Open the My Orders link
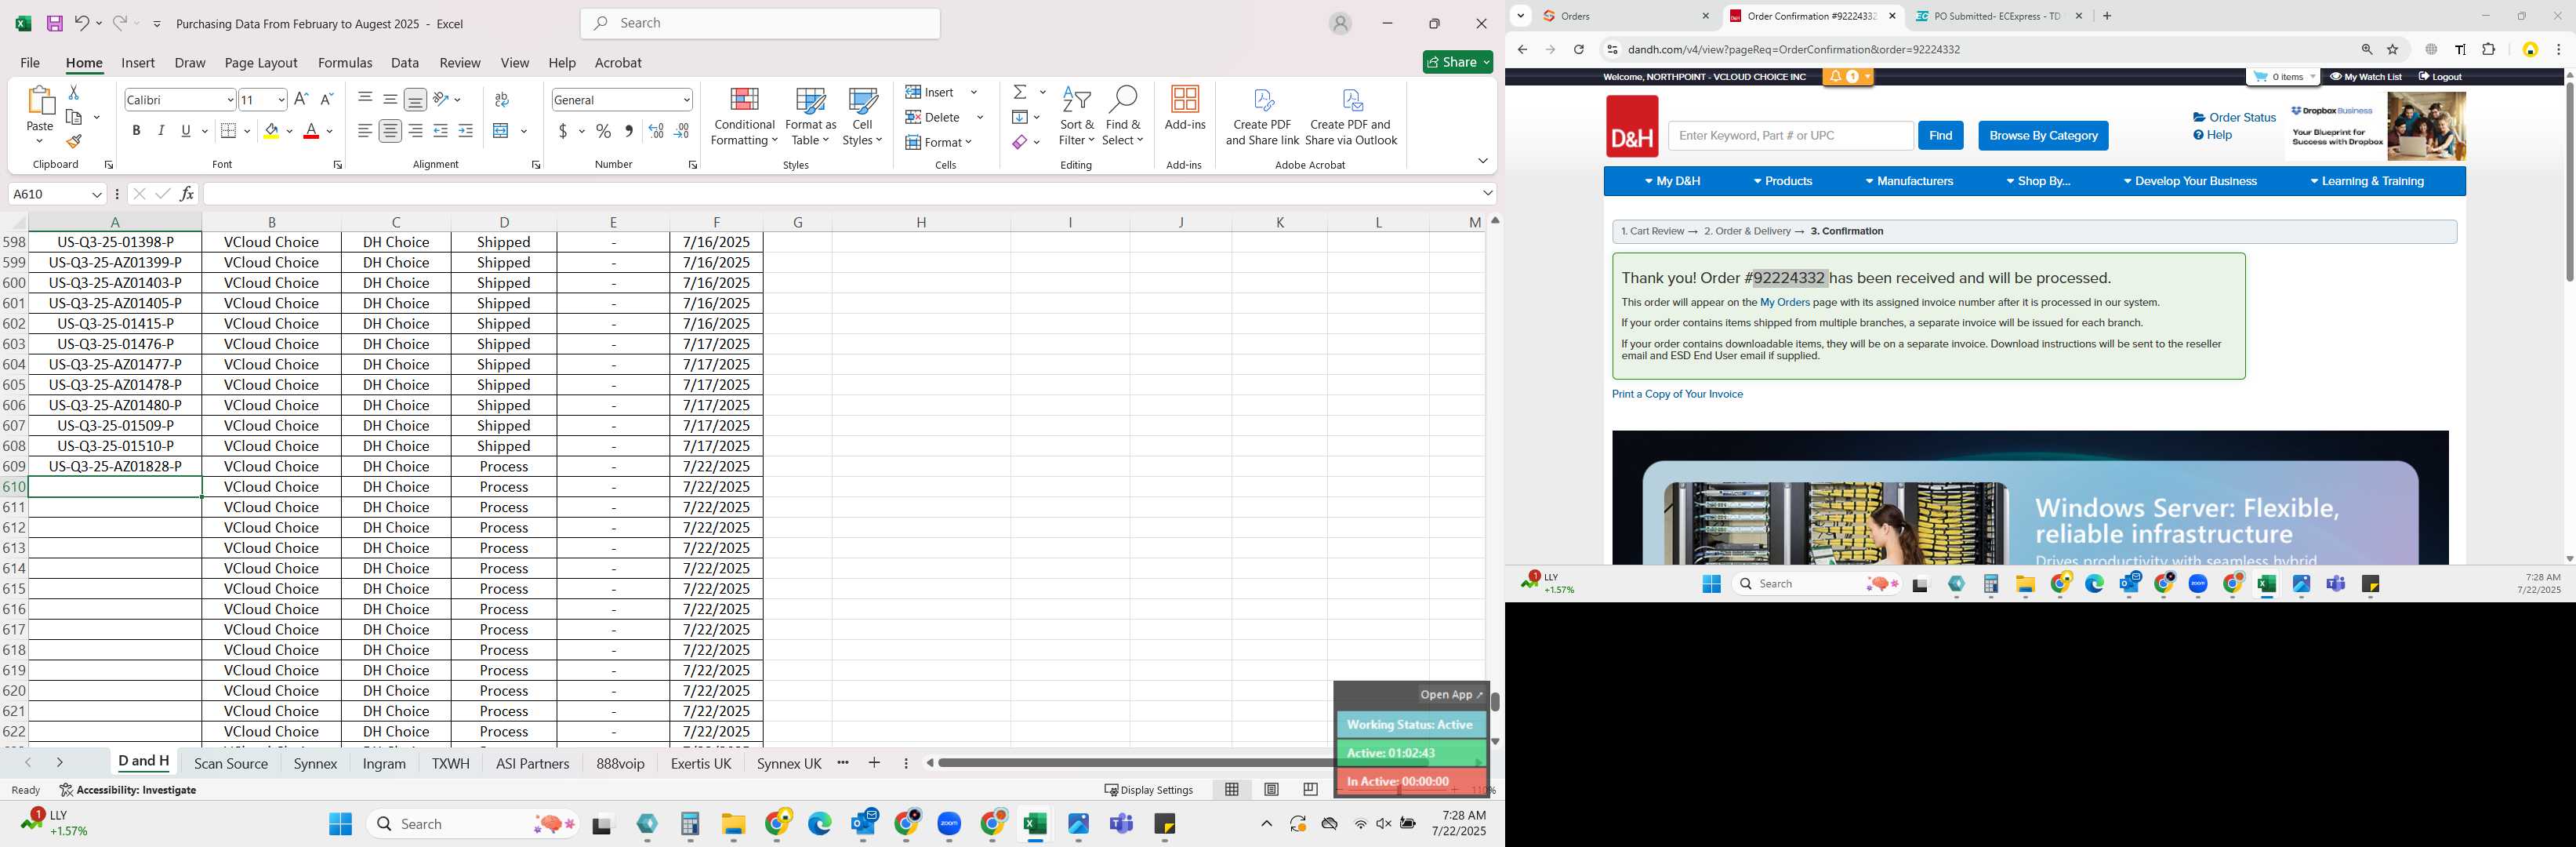The image size is (2576, 847). (x=1784, y=302)
